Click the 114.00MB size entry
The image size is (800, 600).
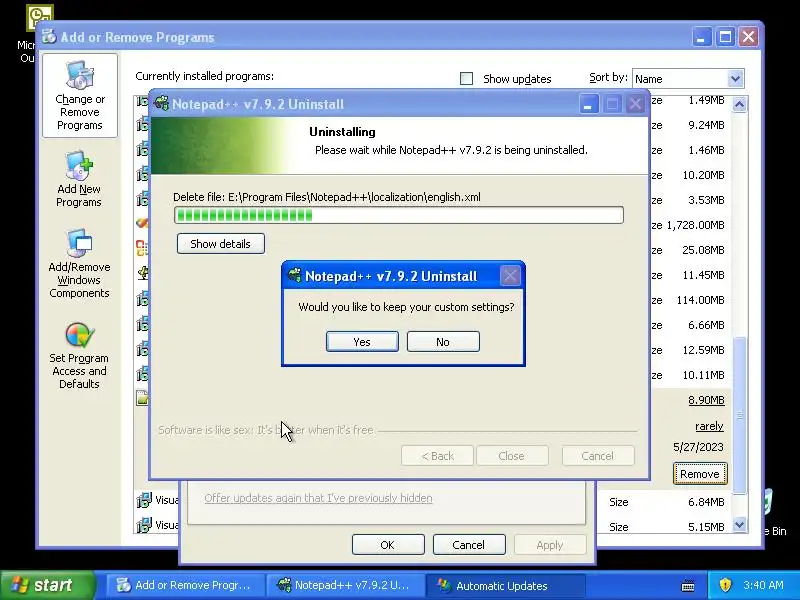click(700, 300)
